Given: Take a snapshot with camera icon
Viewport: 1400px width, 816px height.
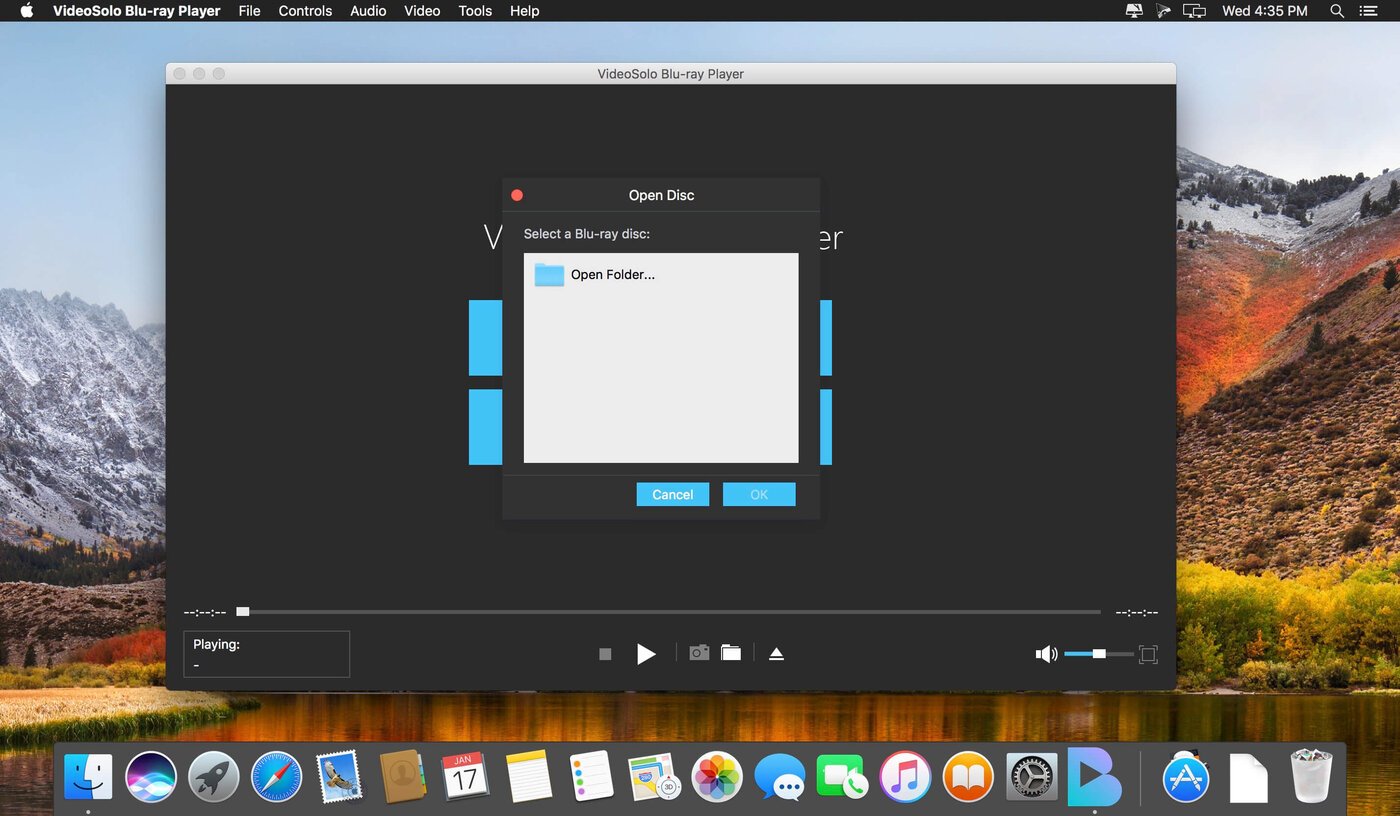Looking at the screenshot, I should pos(699,653).
